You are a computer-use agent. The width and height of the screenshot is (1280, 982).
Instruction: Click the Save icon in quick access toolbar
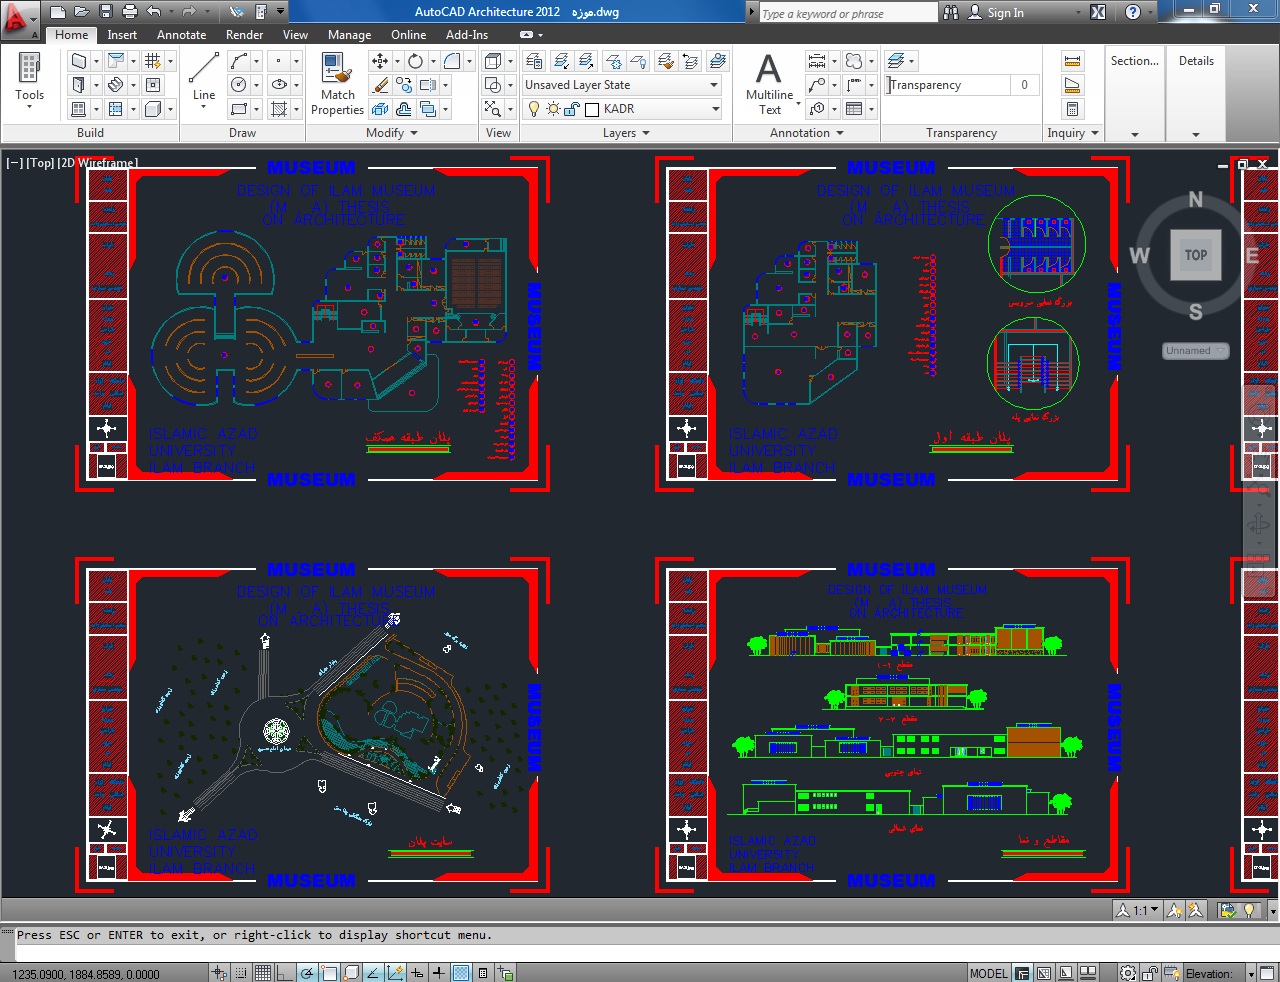[x=107, y=12]
